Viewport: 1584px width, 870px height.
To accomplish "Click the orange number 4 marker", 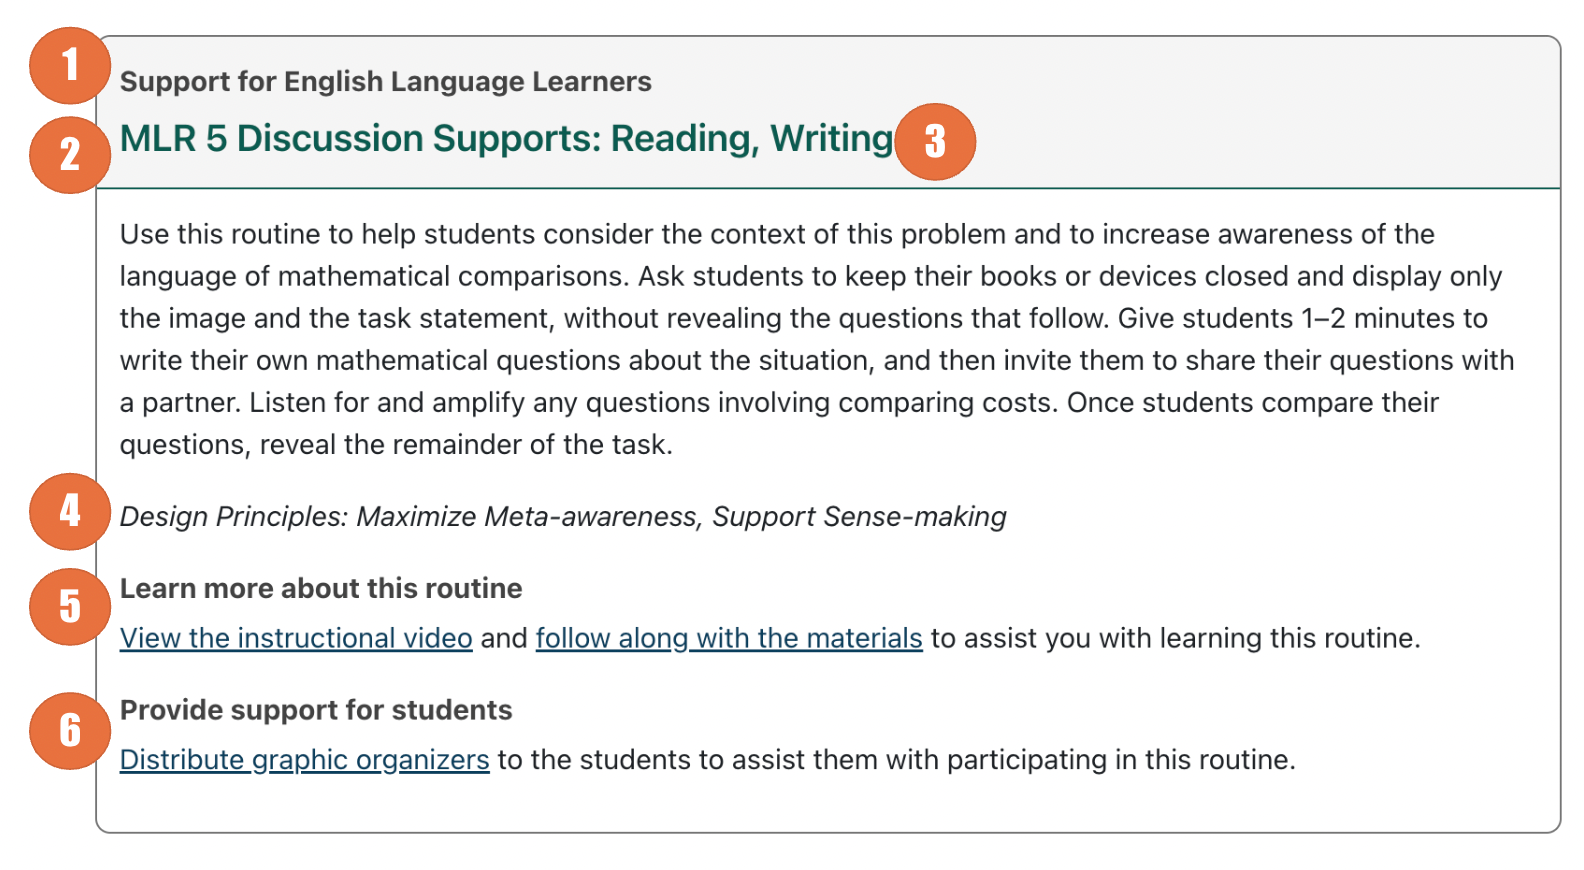I will (69, 511).
